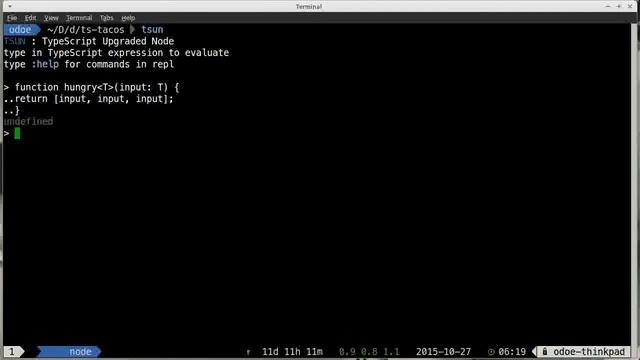Click the green cursor at the prompt
Image resolution: width=640 pixels, height=360 pixels.
point(17,133)
